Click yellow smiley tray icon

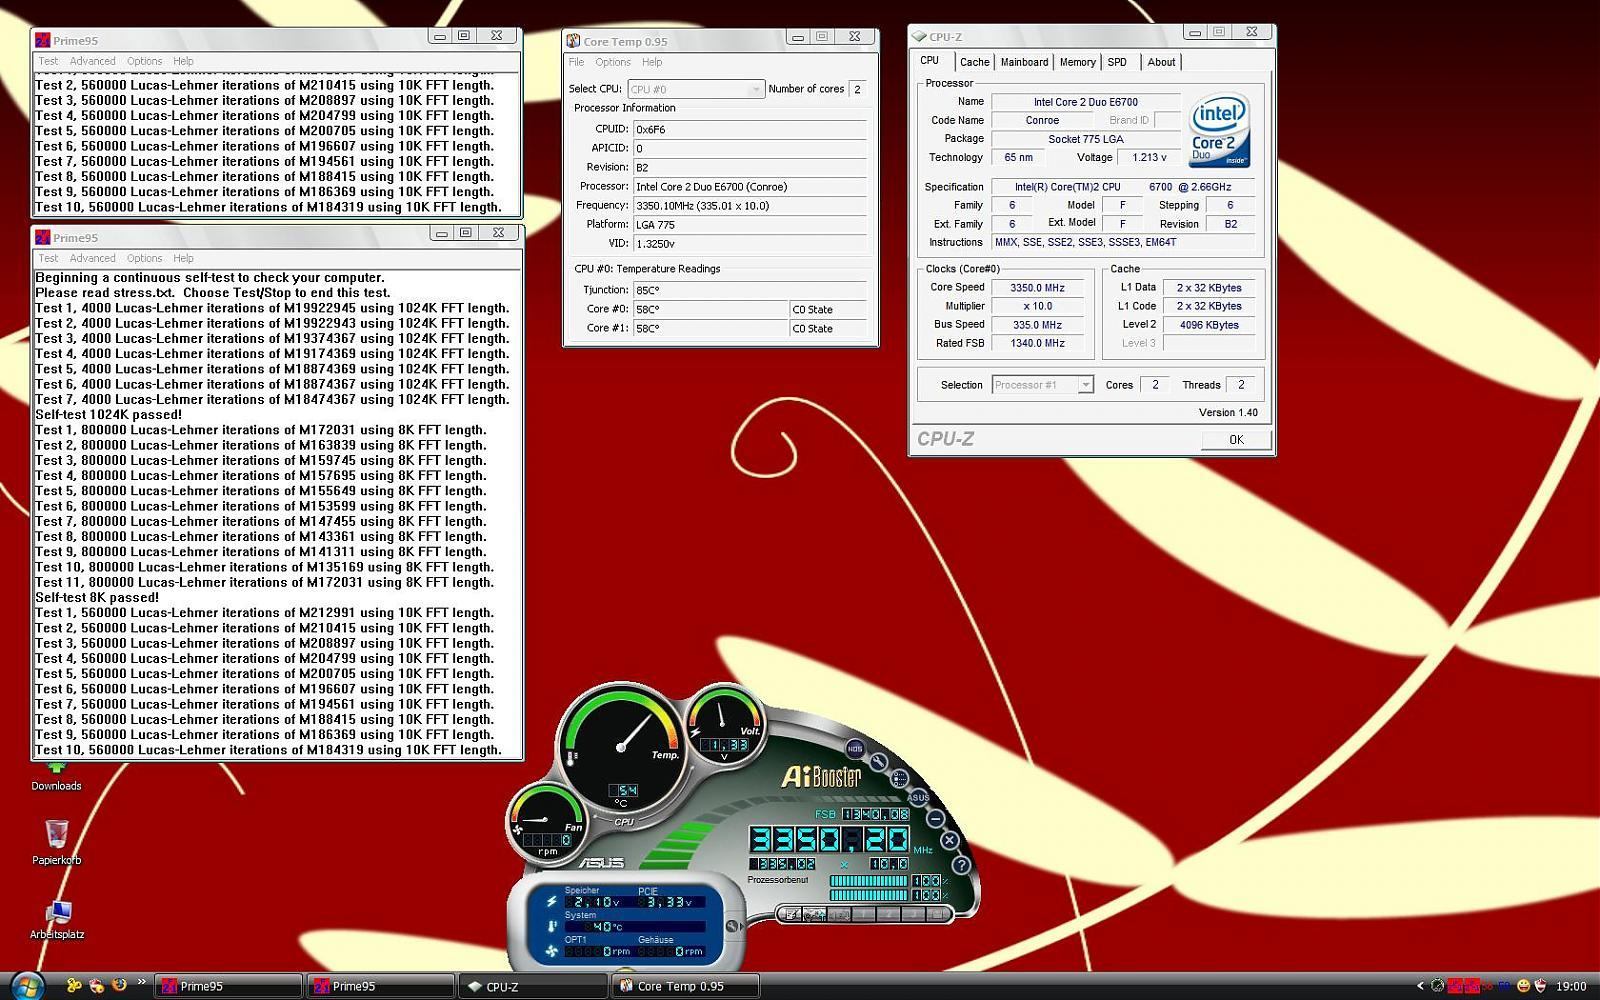tap(1523, 986)
